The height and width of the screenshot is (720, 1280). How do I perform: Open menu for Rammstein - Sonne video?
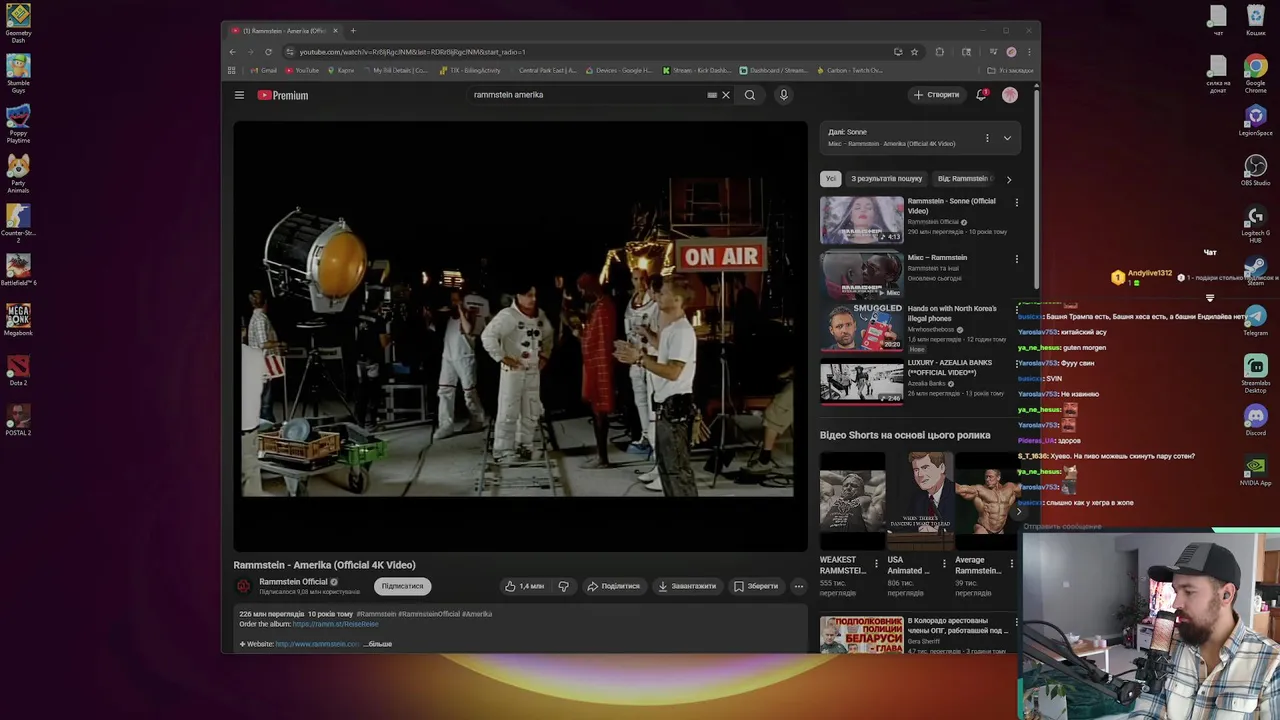(x=1017, y=203)
